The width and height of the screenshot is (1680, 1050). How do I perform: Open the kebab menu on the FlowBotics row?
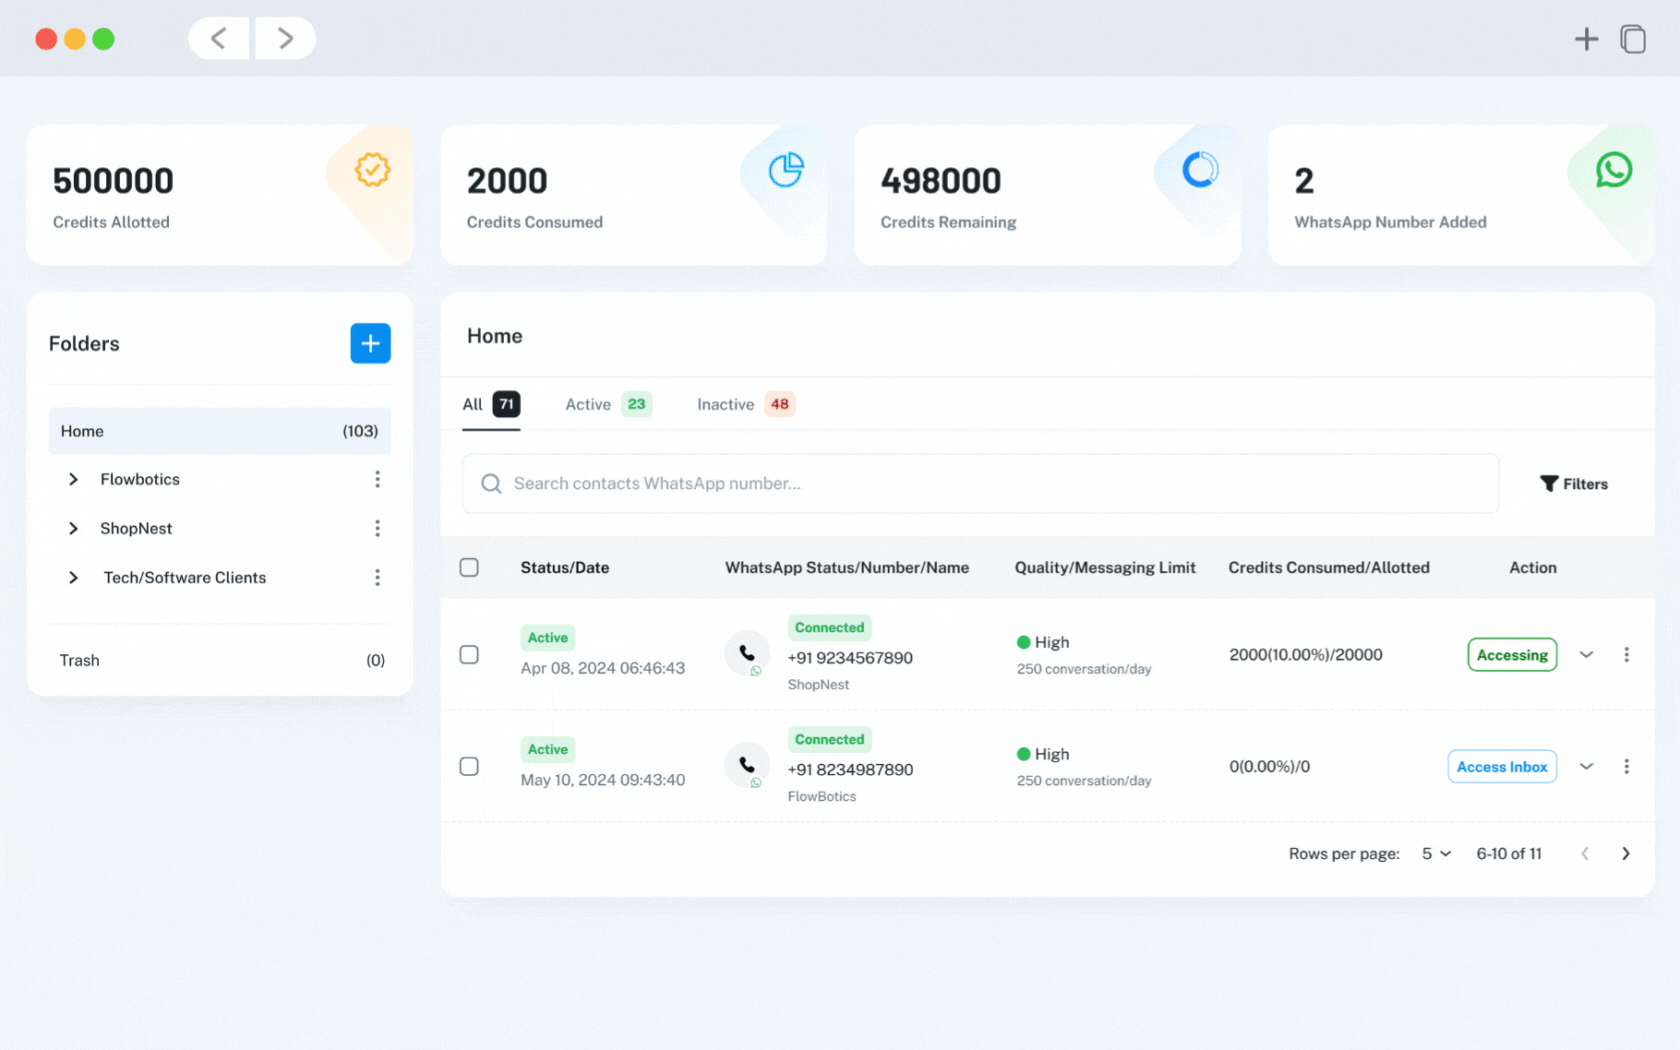1627,766
